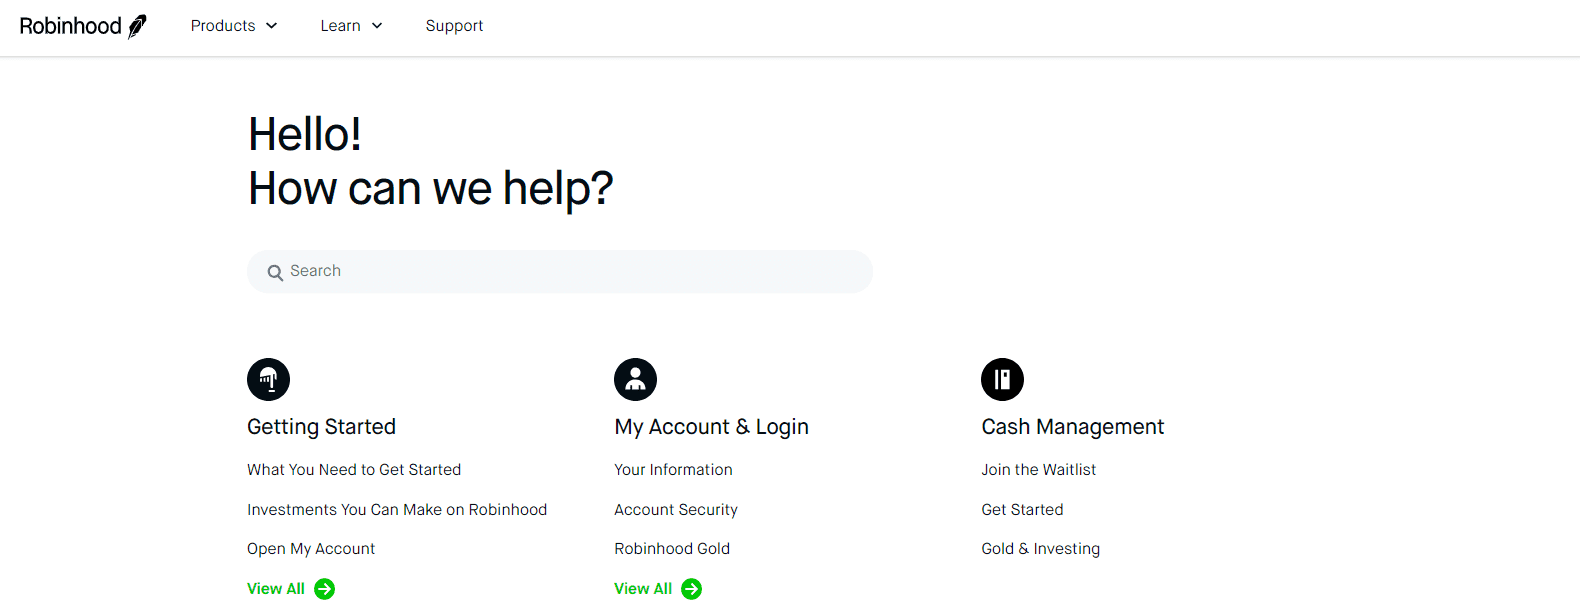Open the Robinhood Gold article
This screenshot has width=1580, height=613.
[x=672, y=548]
